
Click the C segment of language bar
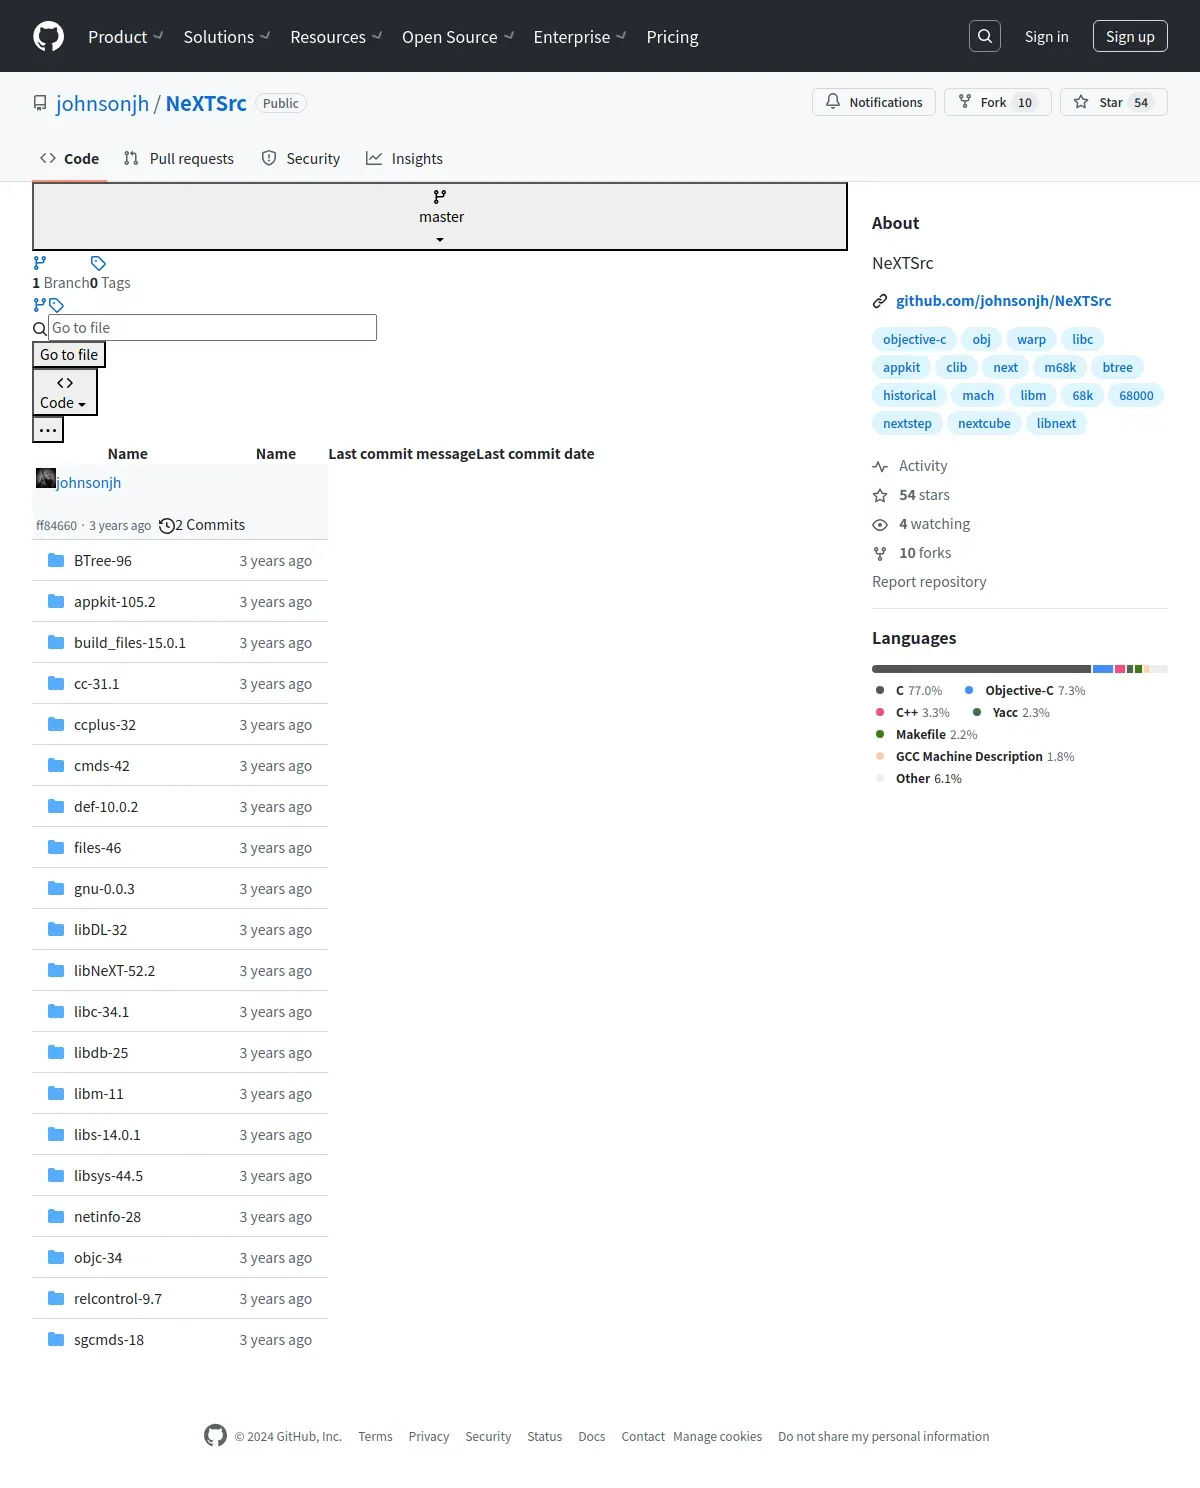pyautogui.click(x=981, y=669)
